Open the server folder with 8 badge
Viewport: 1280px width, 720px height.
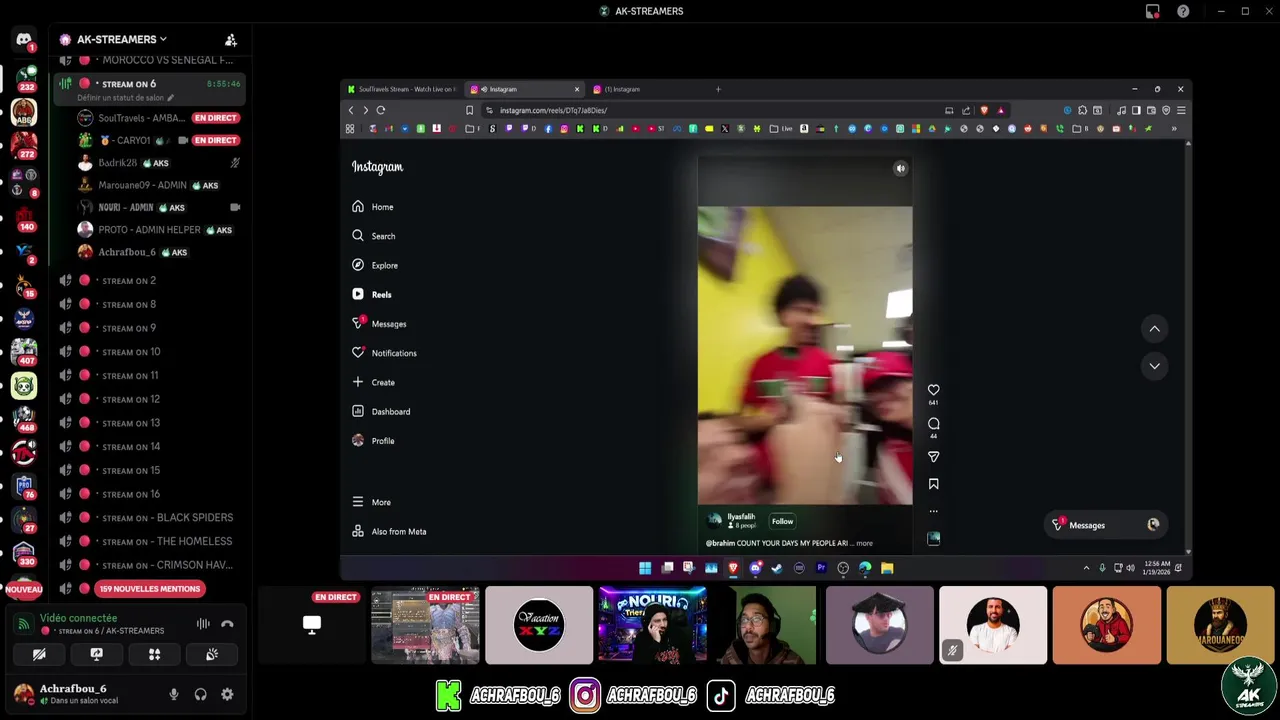24,181
